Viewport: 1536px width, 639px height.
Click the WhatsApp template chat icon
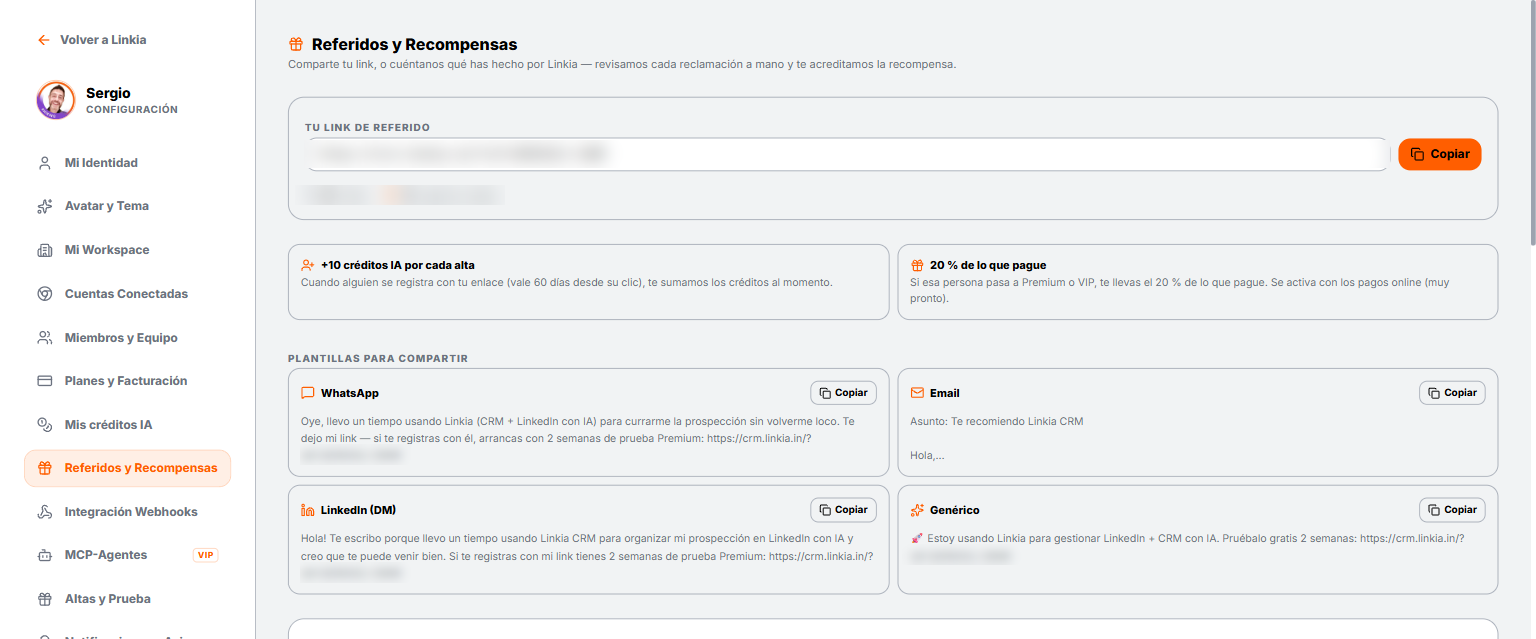pyautogui.click(x=308, y=393)
